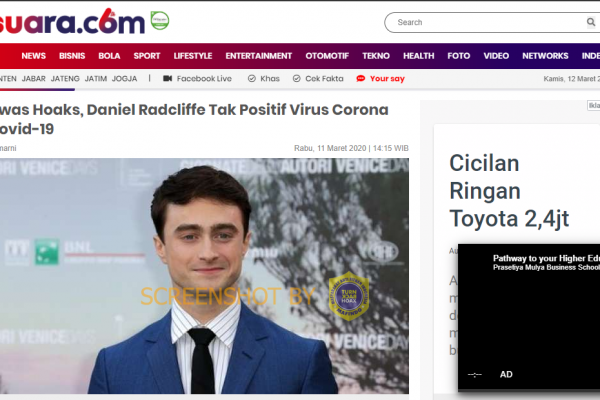Click the Khas checkmark icon
The image size is (600, 400).
tap(251, 78)
